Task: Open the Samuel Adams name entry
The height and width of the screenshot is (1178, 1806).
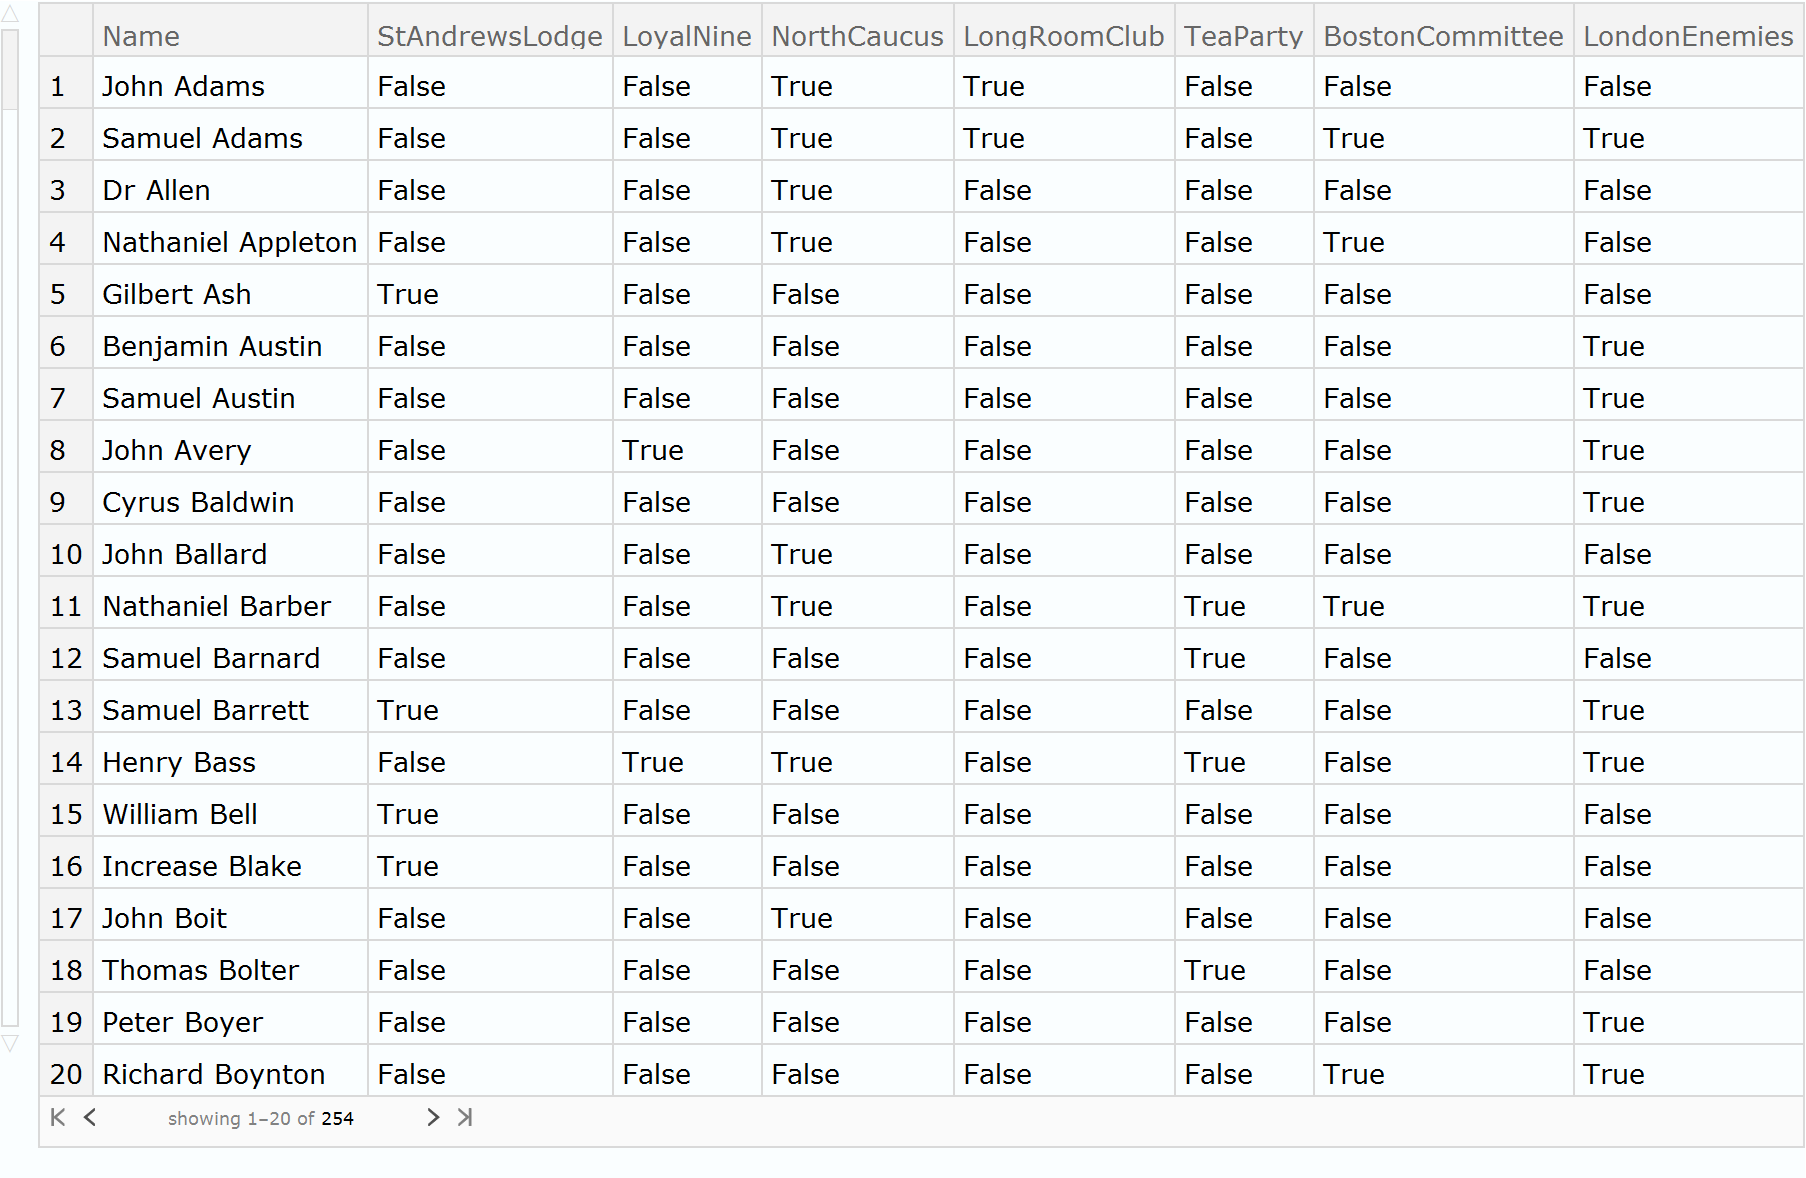Action: [202, 138]
